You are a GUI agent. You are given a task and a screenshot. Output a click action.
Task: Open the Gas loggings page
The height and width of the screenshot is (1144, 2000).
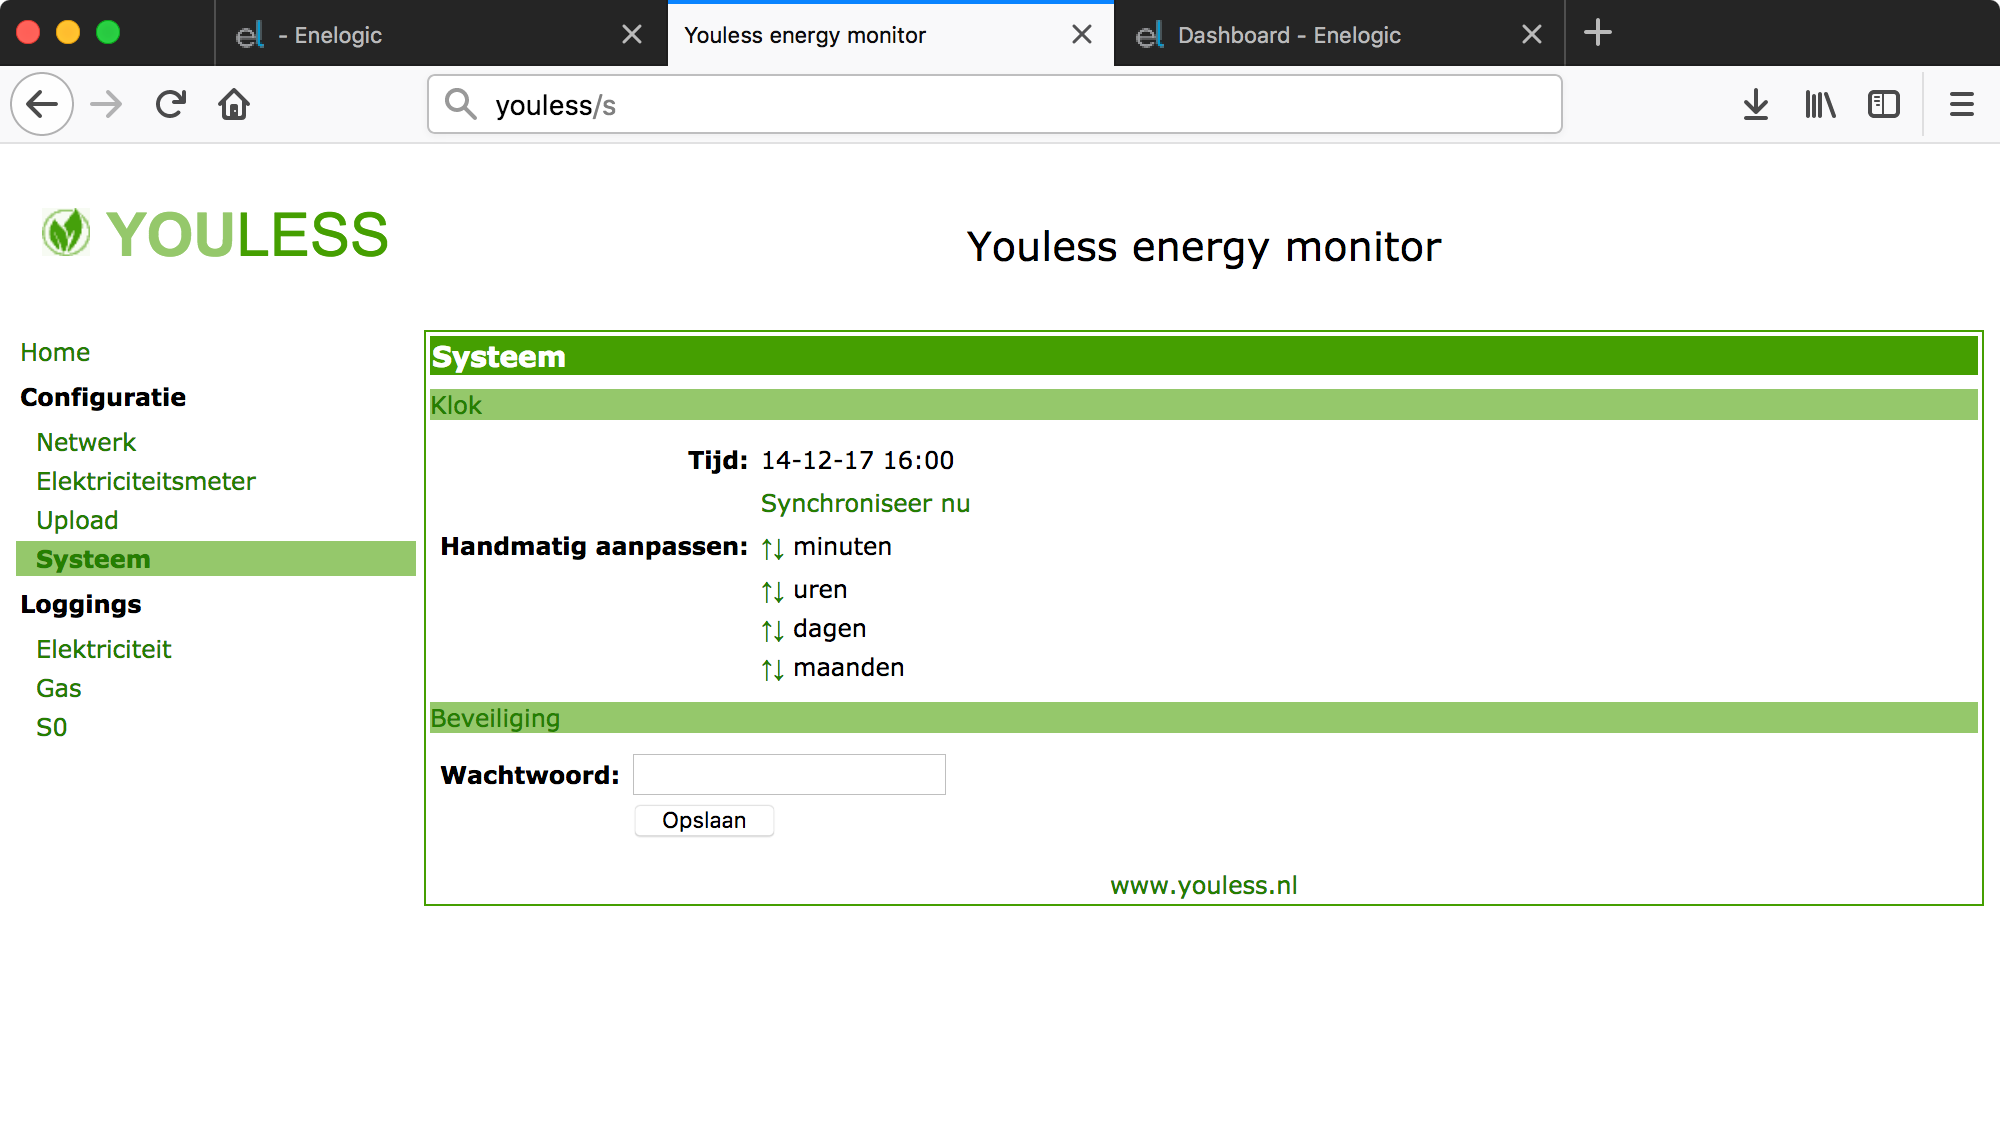[x=59, y=688]
